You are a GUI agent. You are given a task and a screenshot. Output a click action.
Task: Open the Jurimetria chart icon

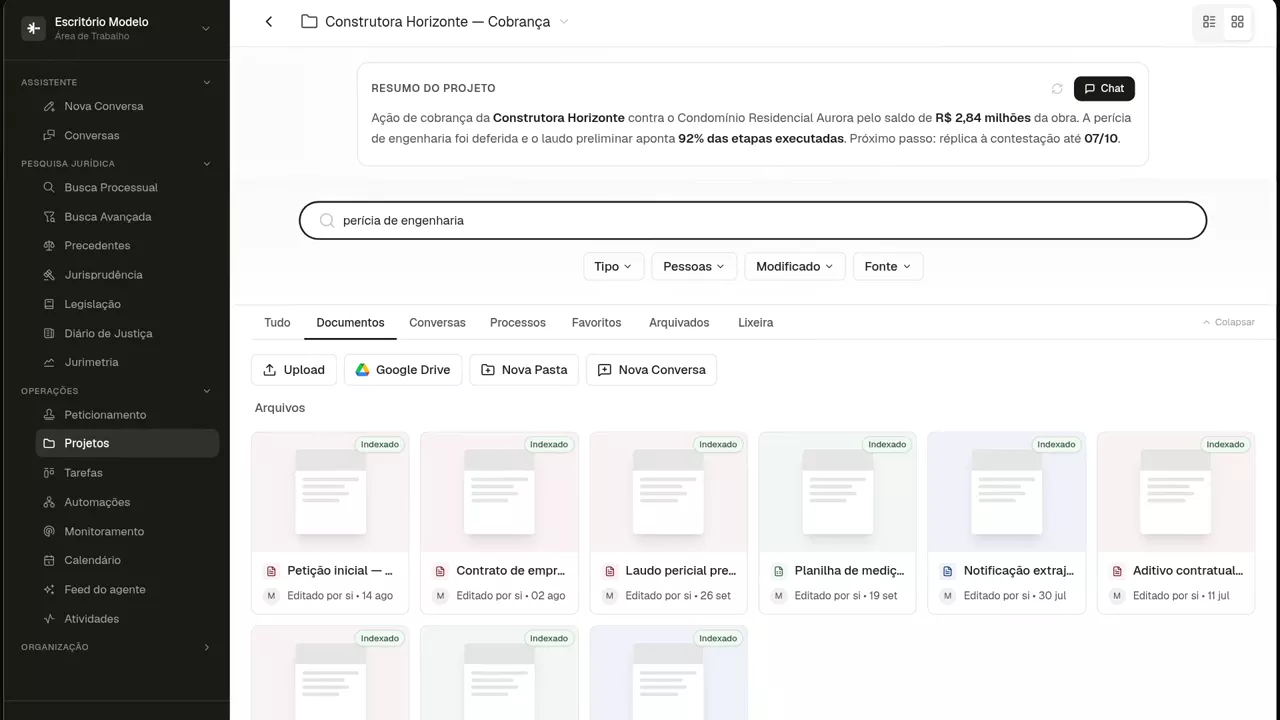[x=49, y=362]
